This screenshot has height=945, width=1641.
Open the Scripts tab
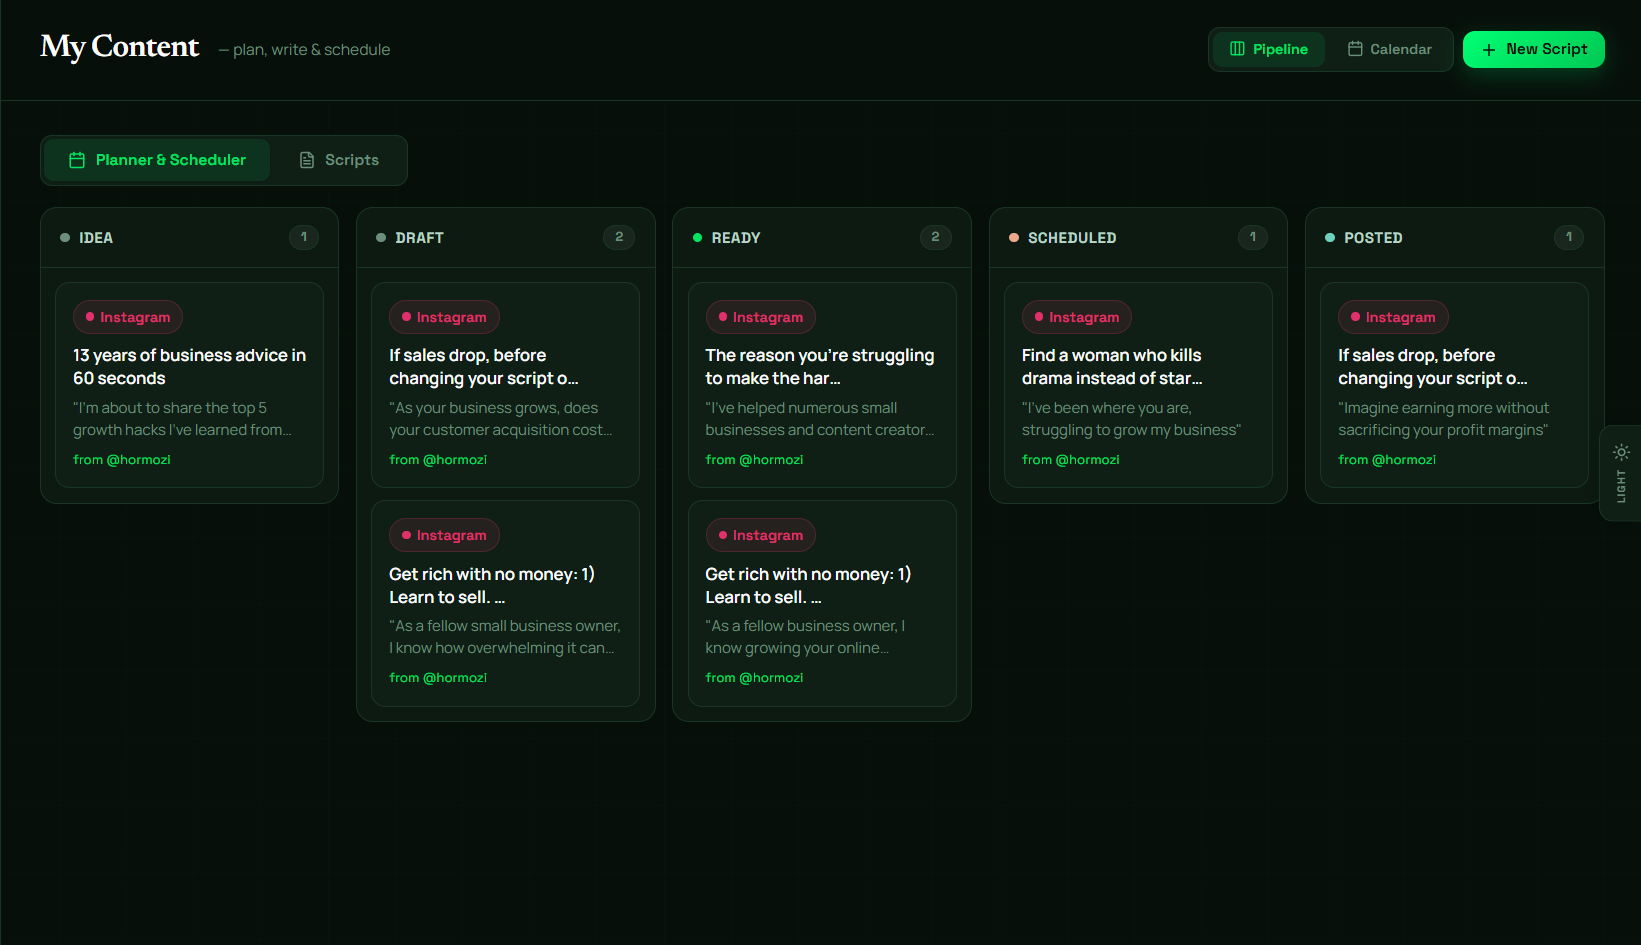click(339, 160)
